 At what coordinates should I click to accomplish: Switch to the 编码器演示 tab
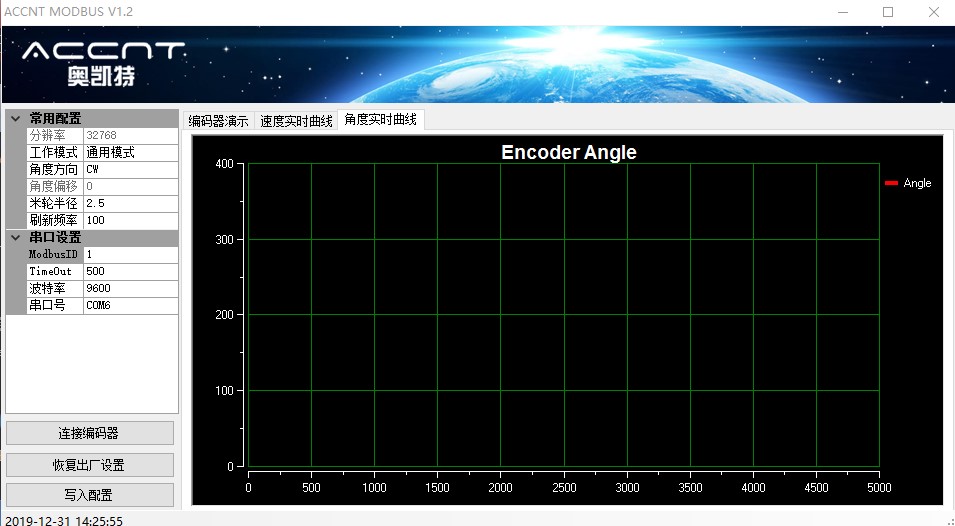point(218,121)
